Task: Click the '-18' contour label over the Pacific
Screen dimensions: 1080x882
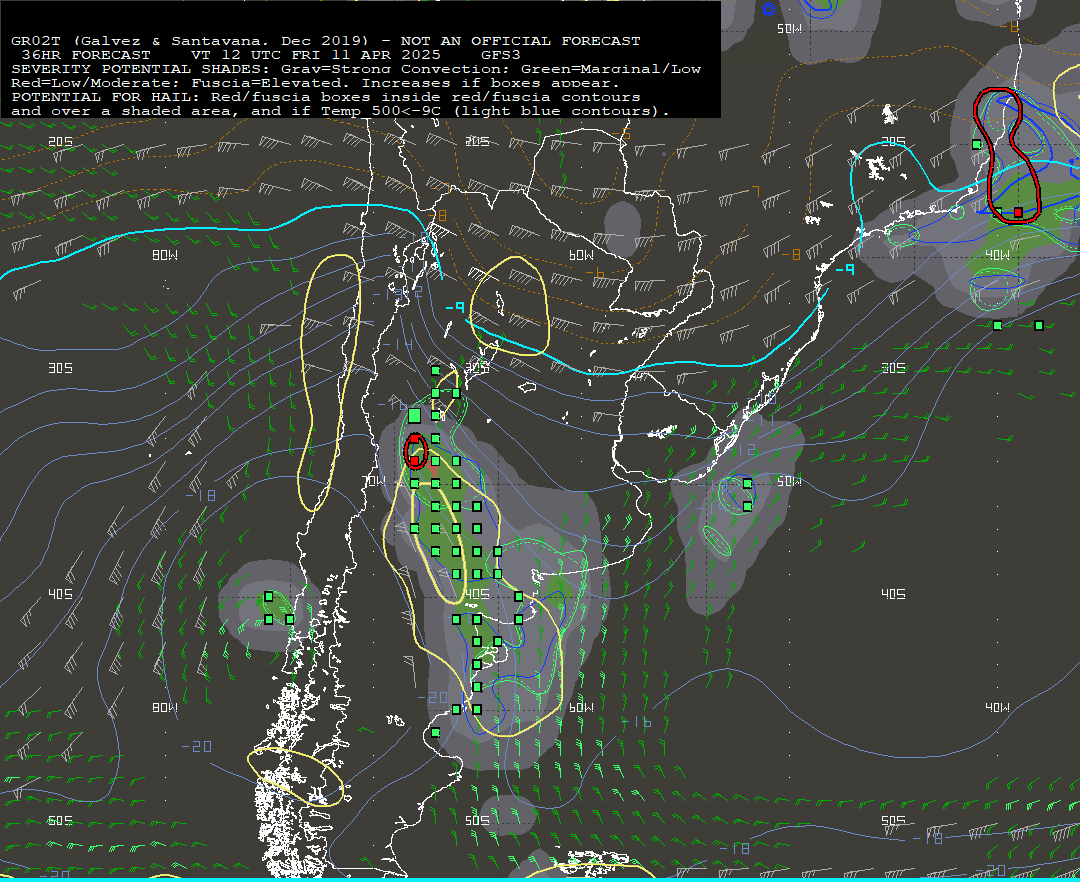Action: 200,495
